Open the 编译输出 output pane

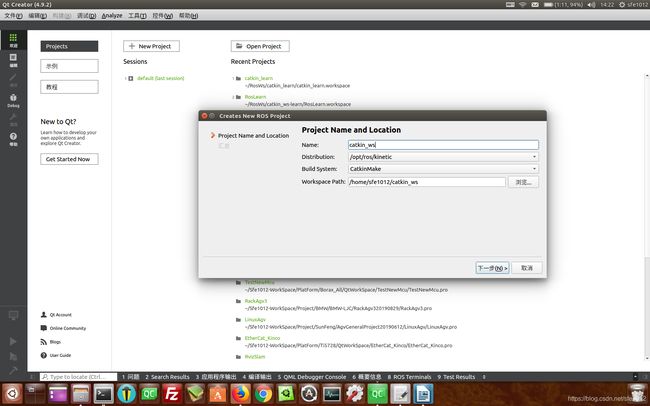pos(257,377)
